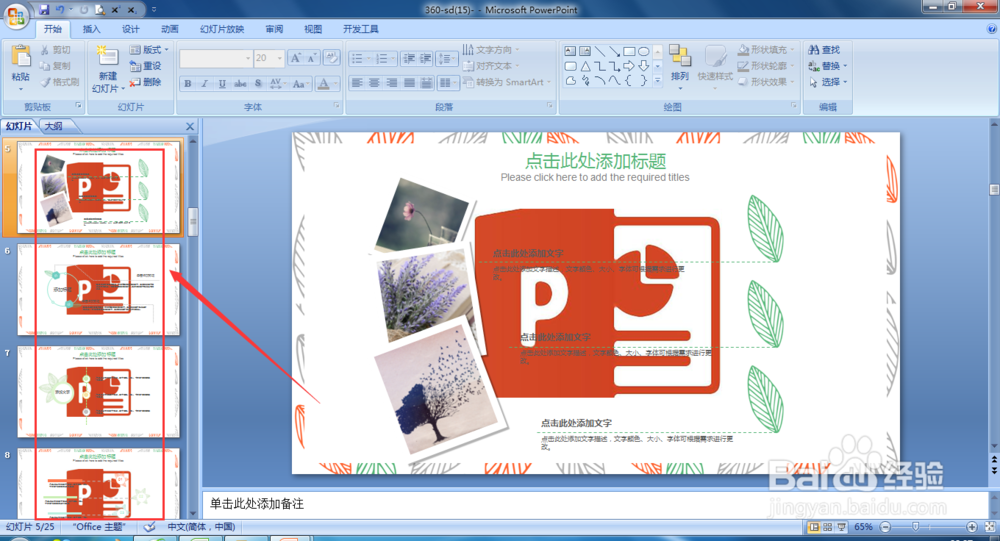
Task: Click the Decrease Indent icon
Action: coord(409,58)
